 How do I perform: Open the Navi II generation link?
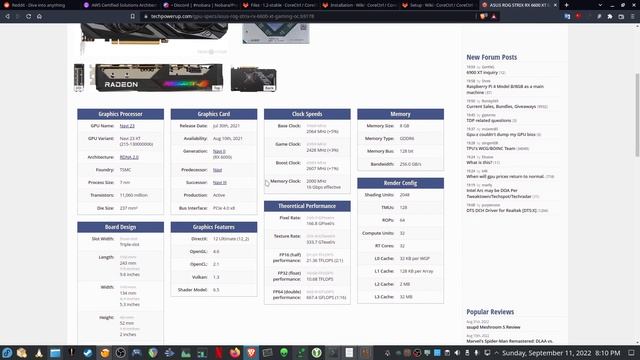click(219, 151)
